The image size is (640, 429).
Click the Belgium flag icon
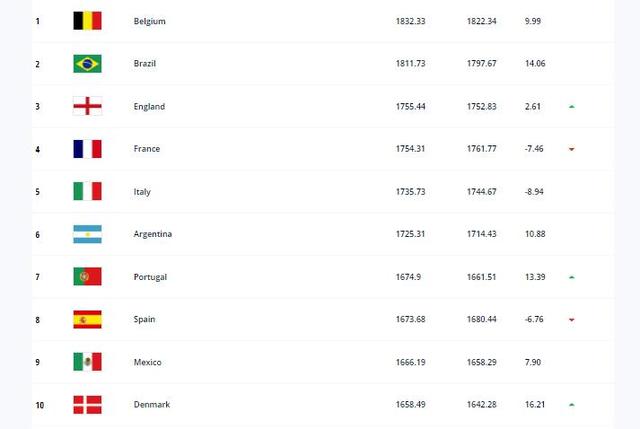[87, 21]
